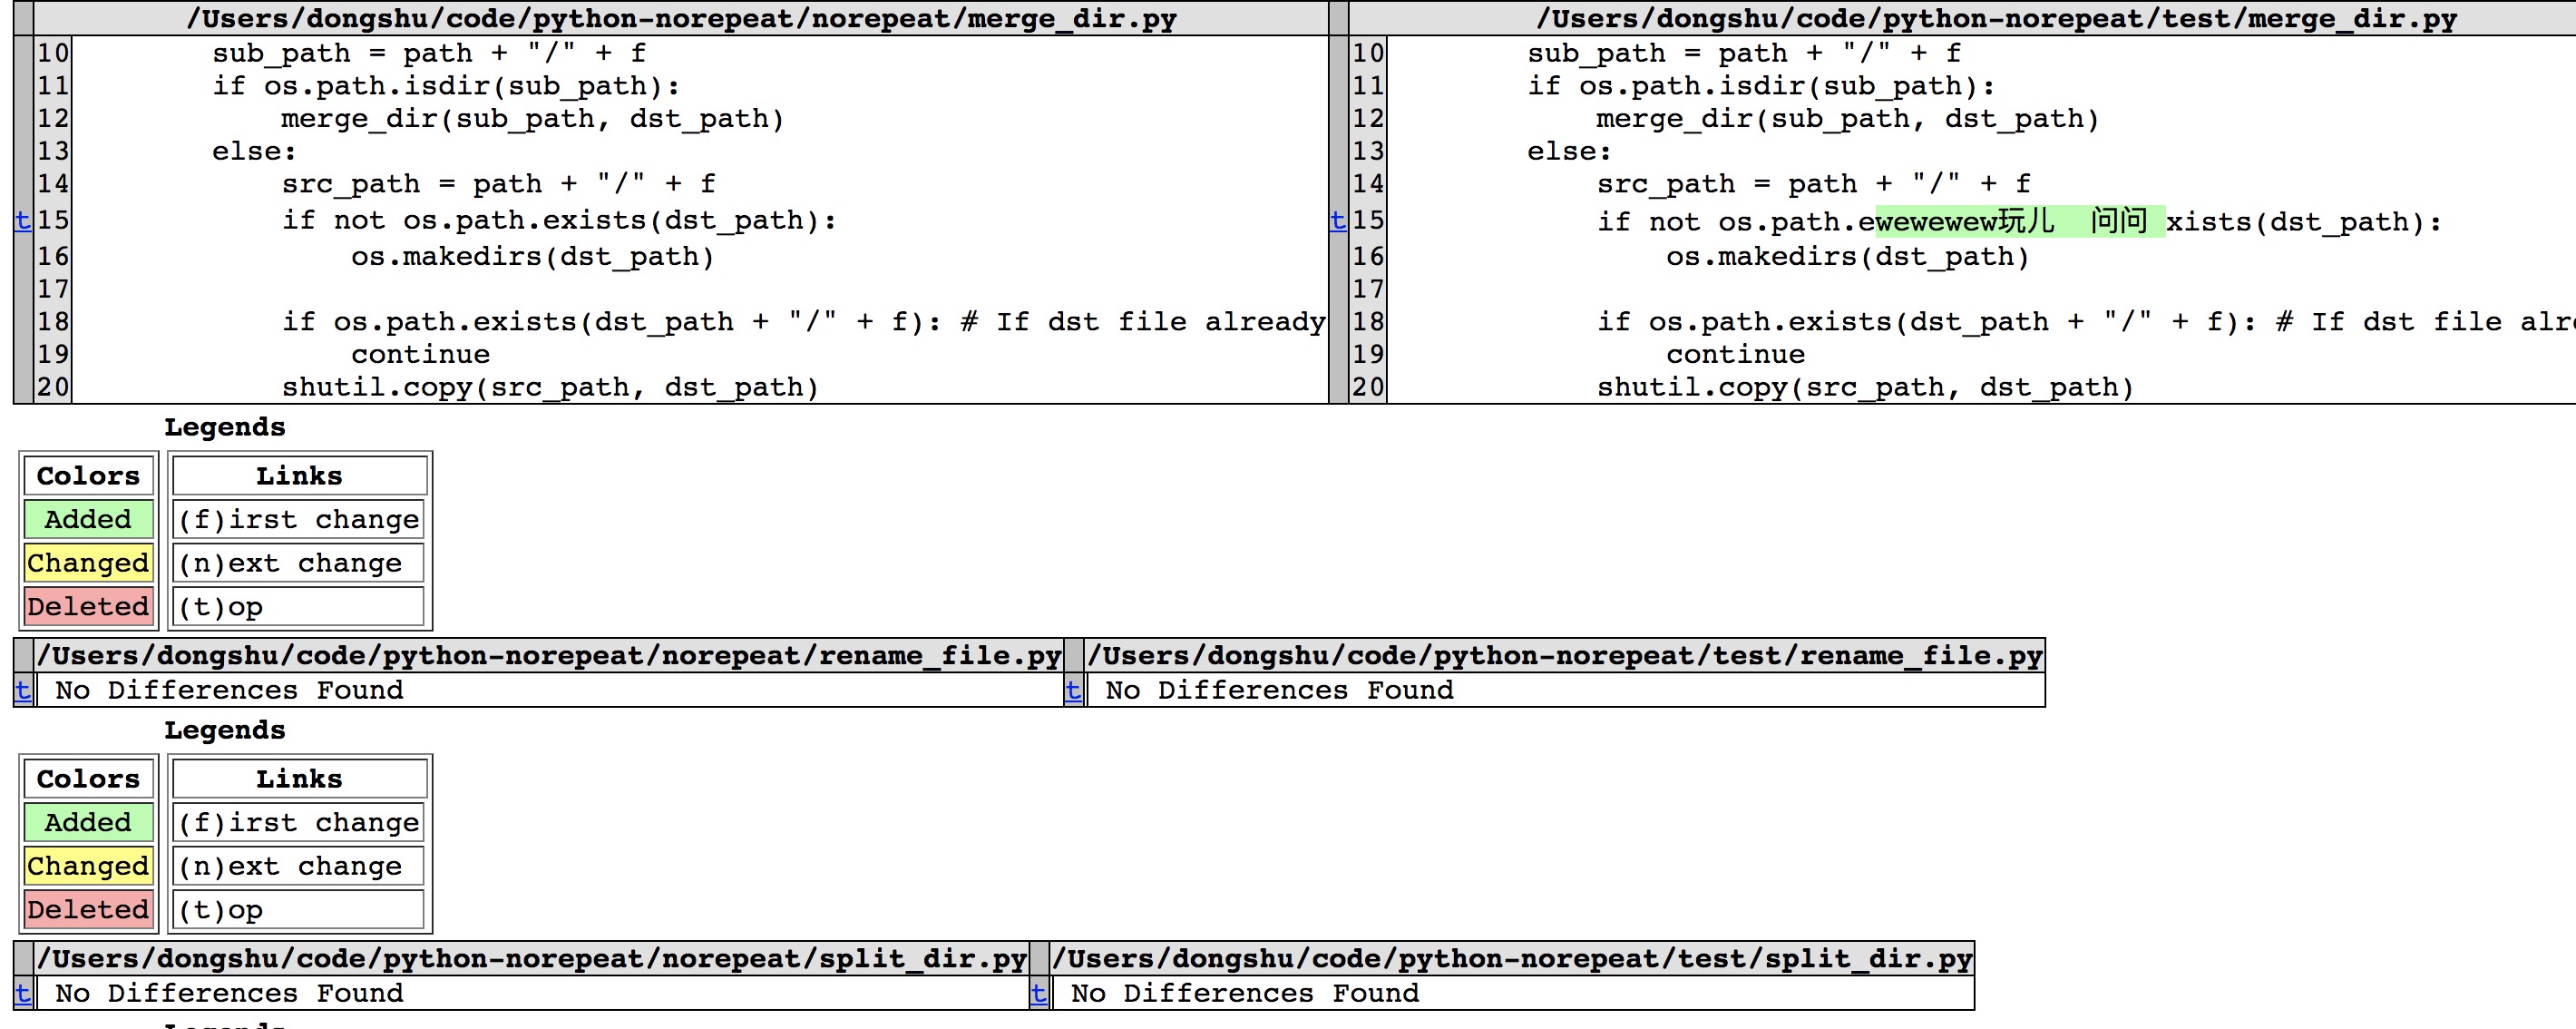Click line number 18 in the left pane
The height and width of the screenshot is (1029, 2576).
coord(53,321)
